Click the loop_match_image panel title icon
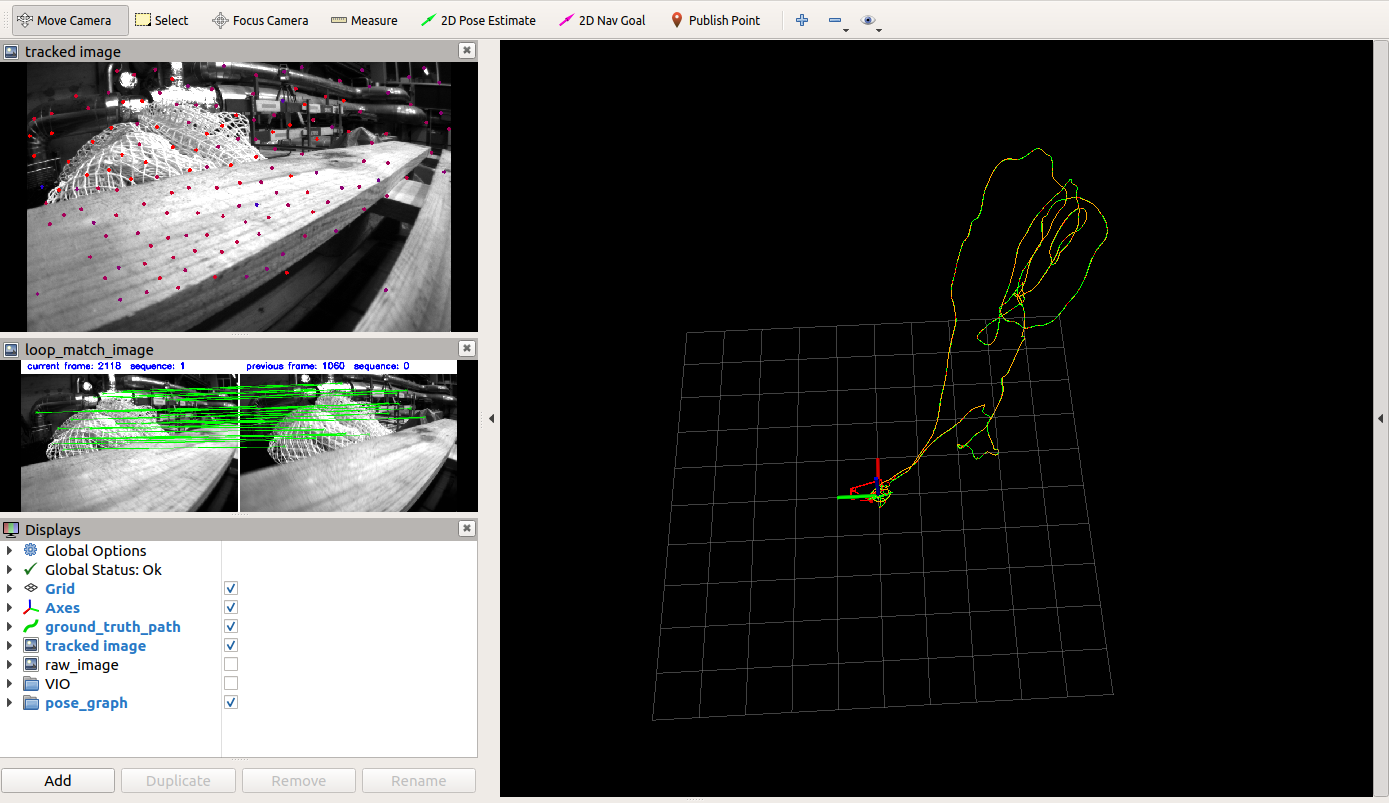Viewport: 1389px width, 803px height. 11,349
